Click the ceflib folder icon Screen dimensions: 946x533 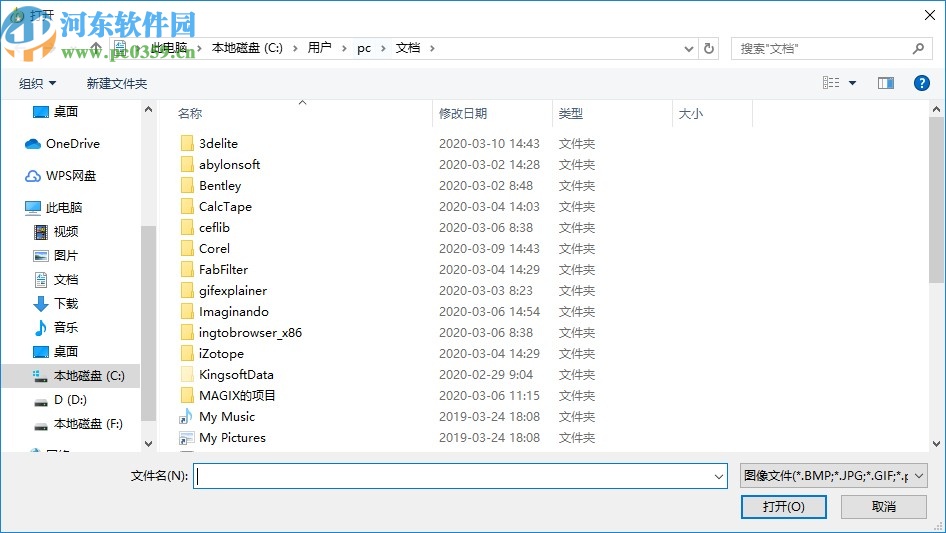(x=187, y=228)
